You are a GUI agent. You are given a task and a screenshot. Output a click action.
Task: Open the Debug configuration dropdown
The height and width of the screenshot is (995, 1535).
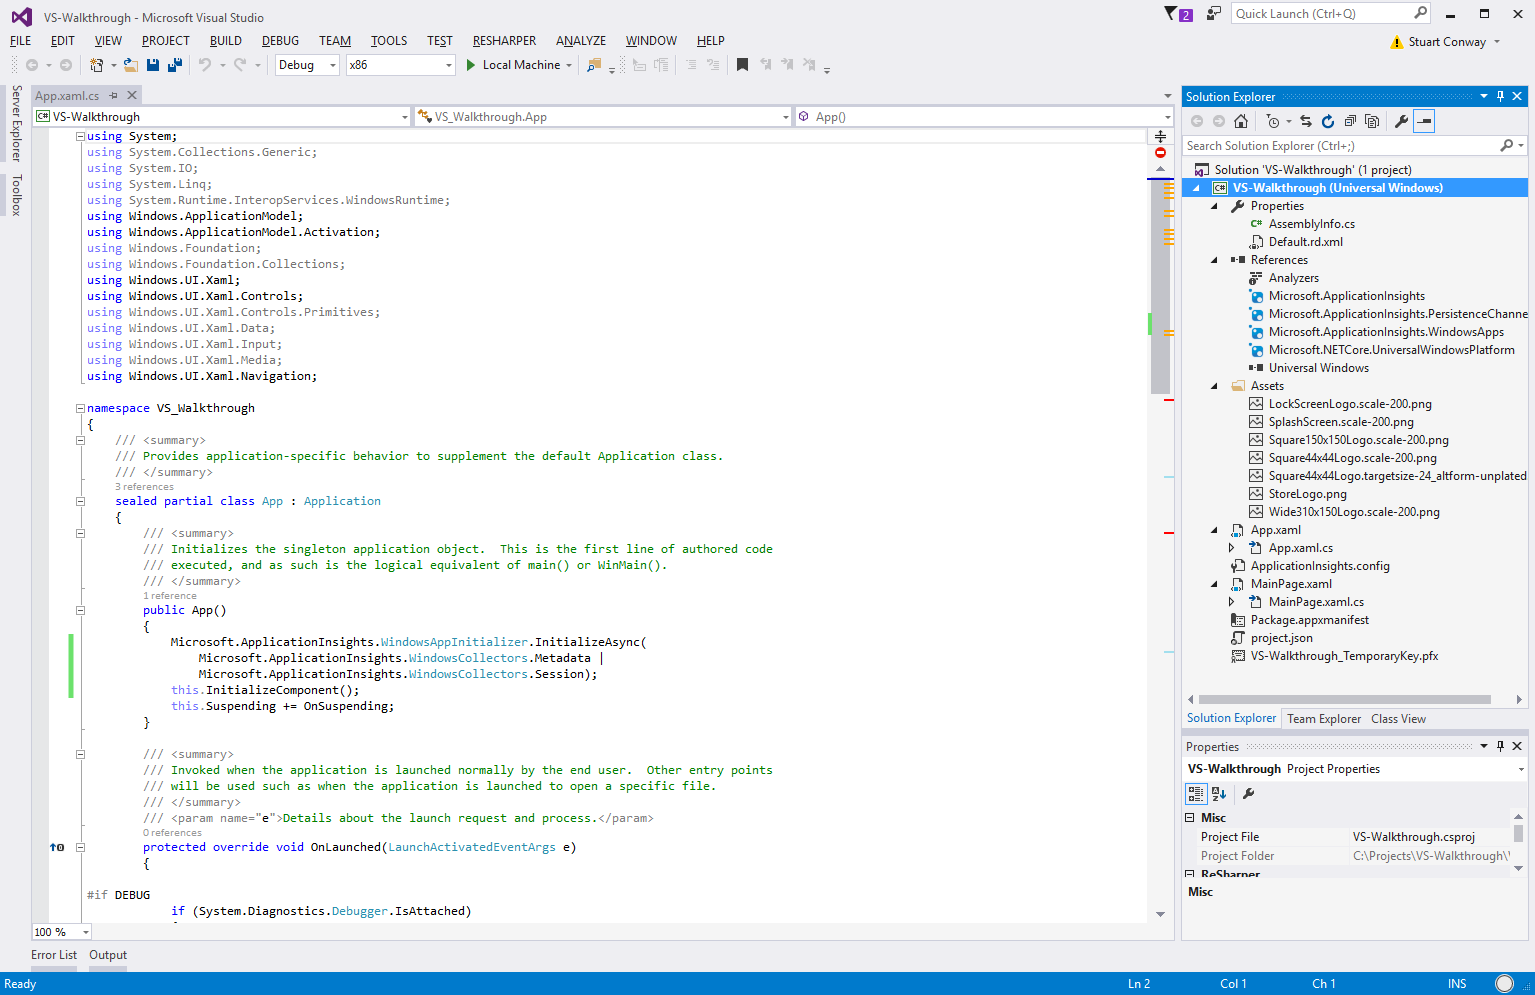pos(308,65)
